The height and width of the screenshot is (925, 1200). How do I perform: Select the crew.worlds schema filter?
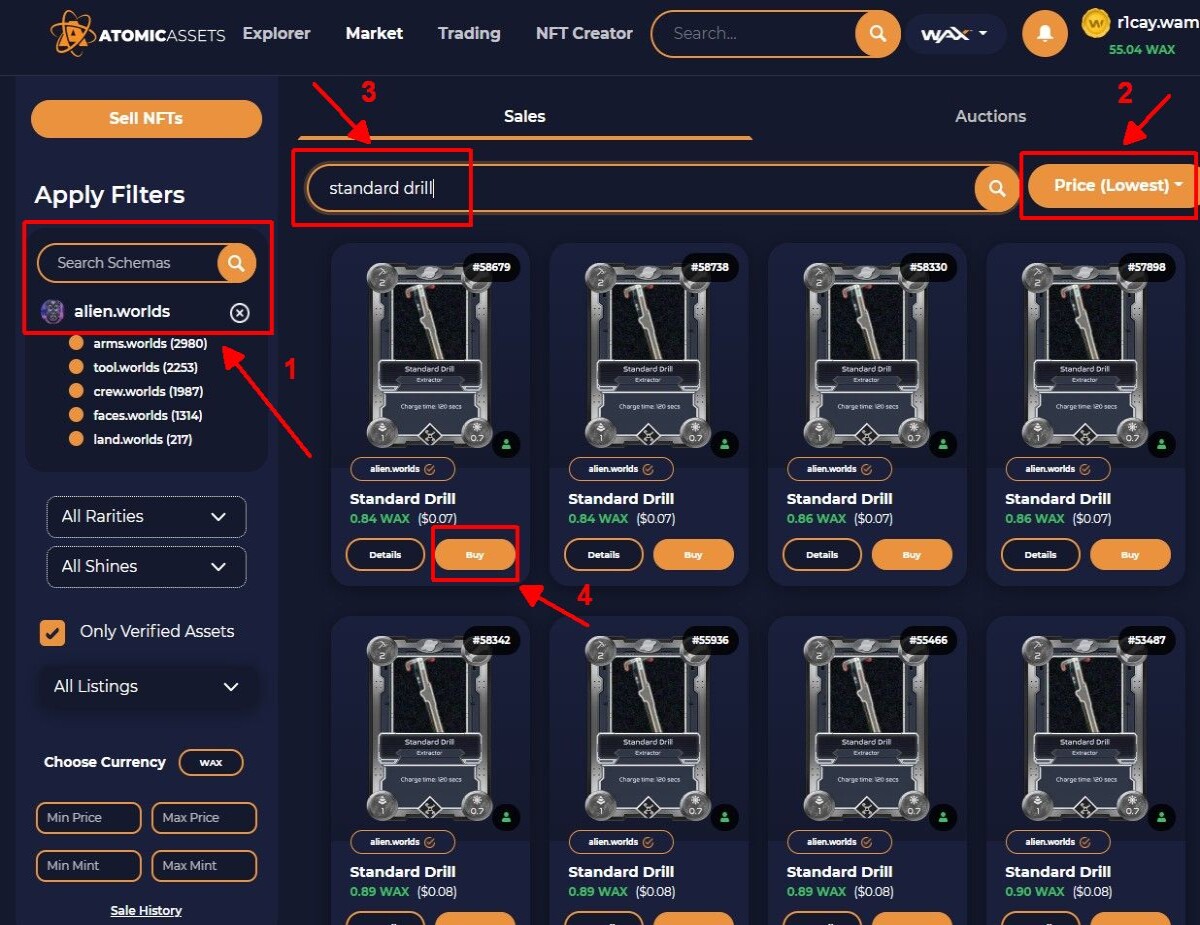tap(136, 392)
